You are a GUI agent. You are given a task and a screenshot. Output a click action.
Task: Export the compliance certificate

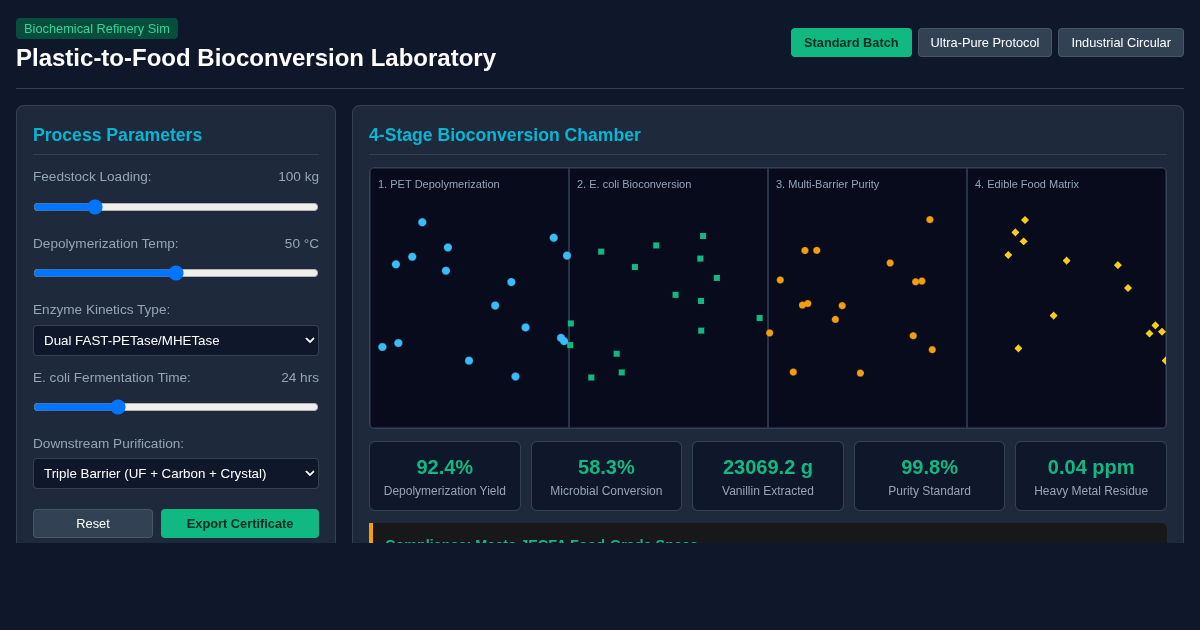click(x=240, y=523)
